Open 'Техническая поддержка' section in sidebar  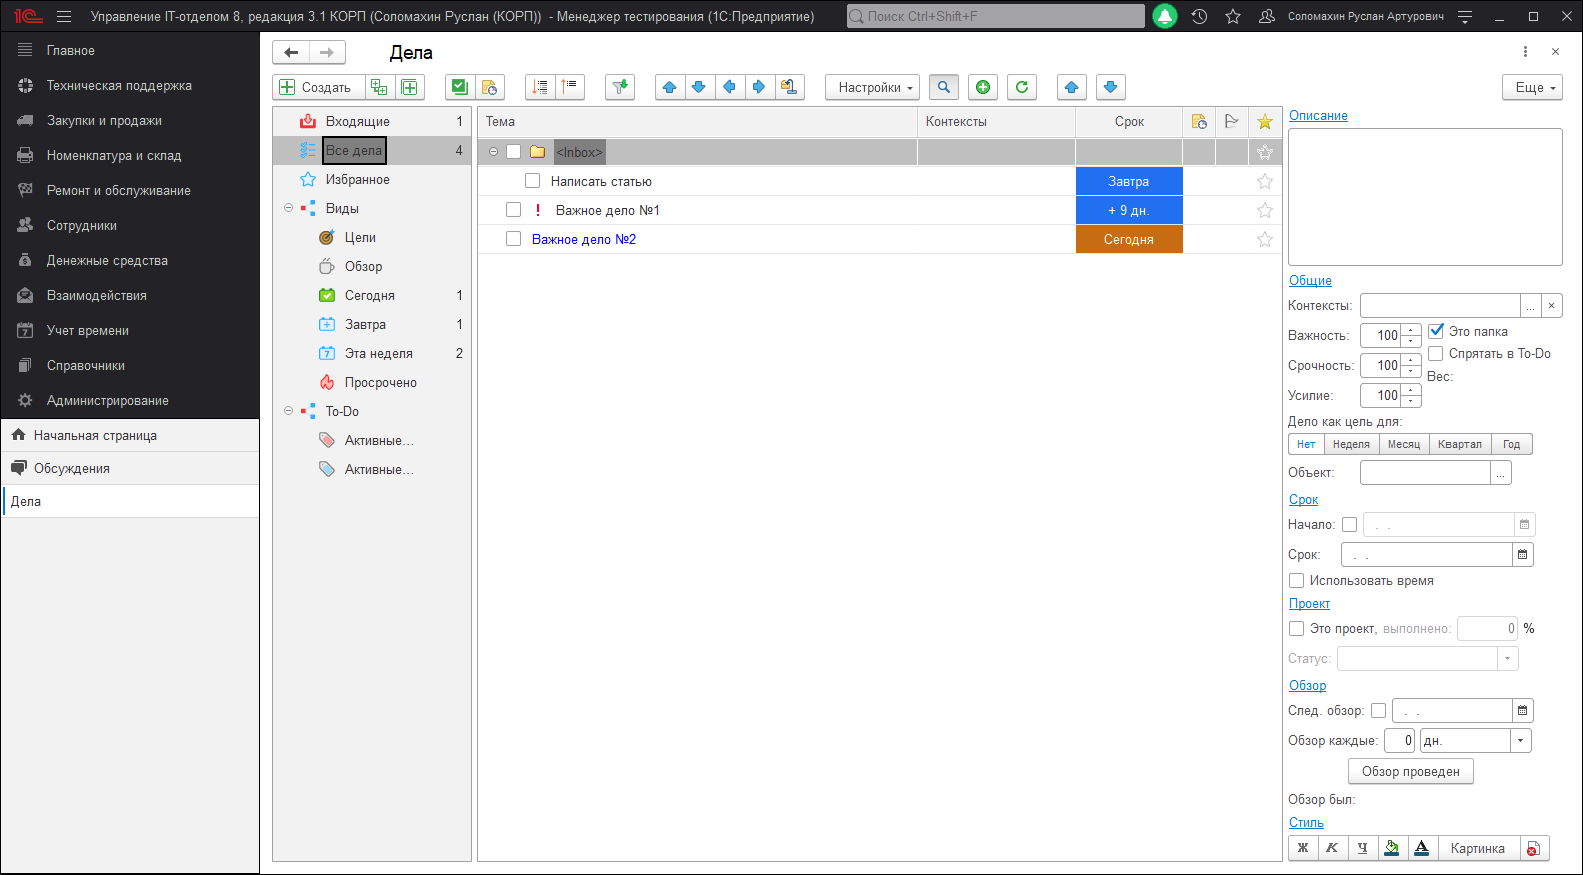[118, 85]
